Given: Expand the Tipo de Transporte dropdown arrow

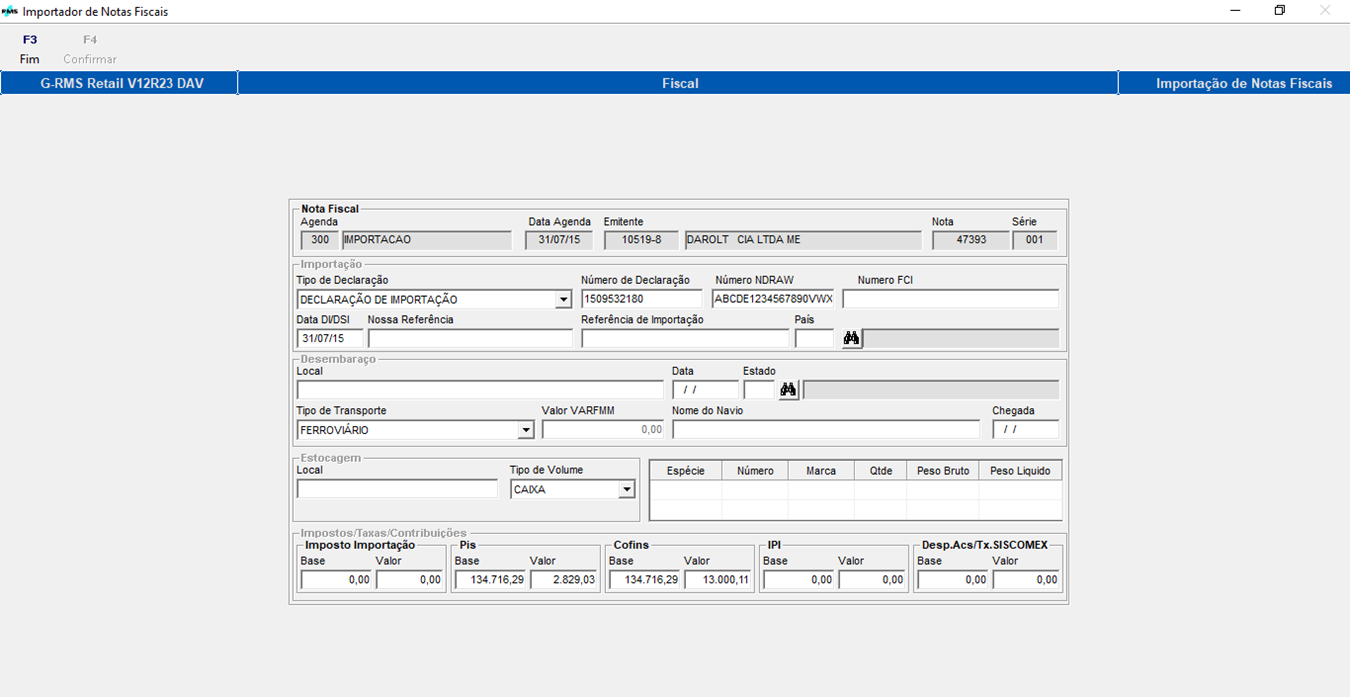Looking at the screenshot, I should coord(526,430).
